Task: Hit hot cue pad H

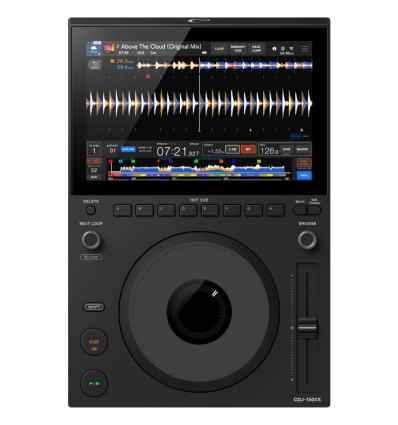Action: click(x=275, y=210)
